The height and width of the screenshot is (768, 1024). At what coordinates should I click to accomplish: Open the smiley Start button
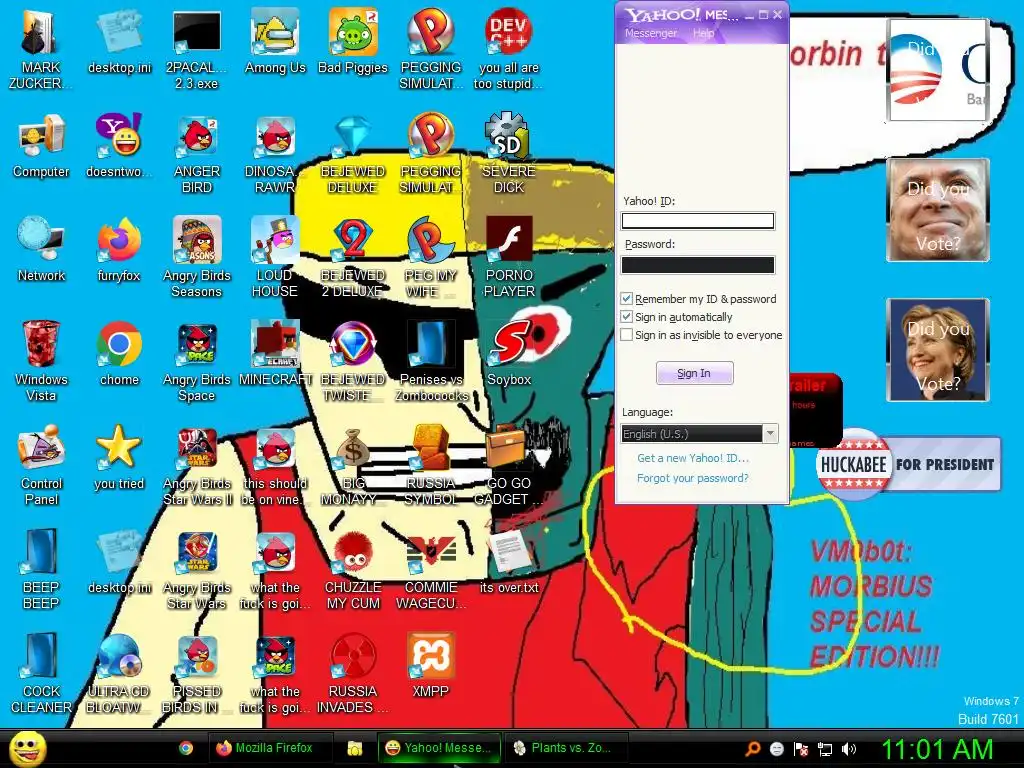pos(27,749)
